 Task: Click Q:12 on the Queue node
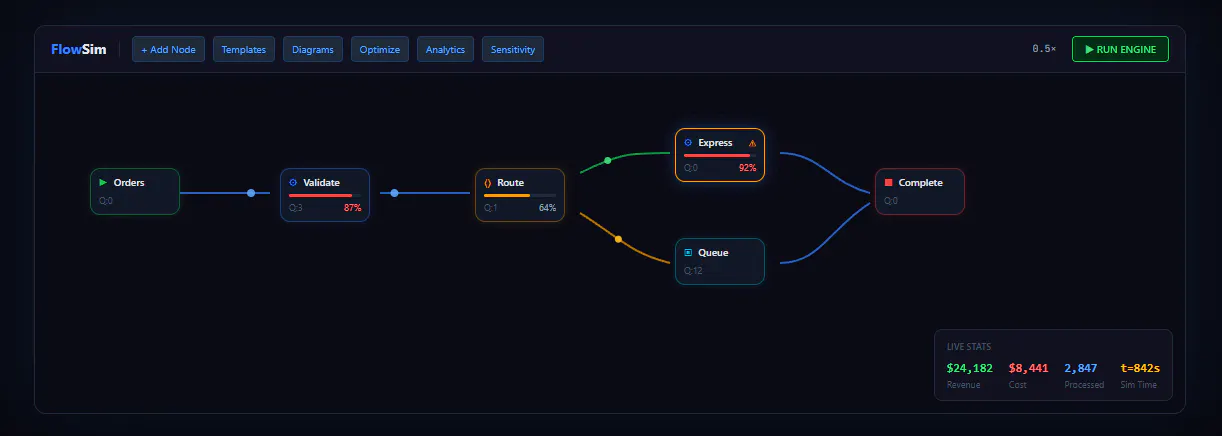tap(693, 271)
